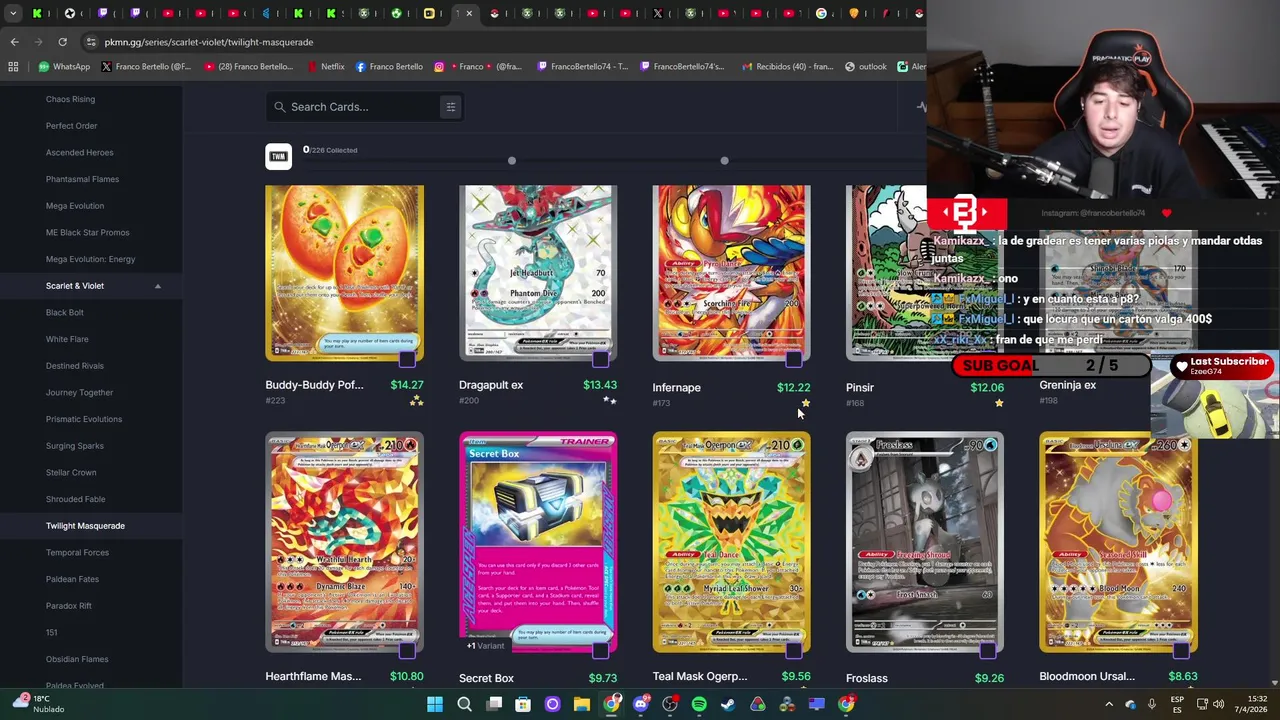Open Temporal Forces set in sidebar
The image size is (1280, 720).
point(77,552)
